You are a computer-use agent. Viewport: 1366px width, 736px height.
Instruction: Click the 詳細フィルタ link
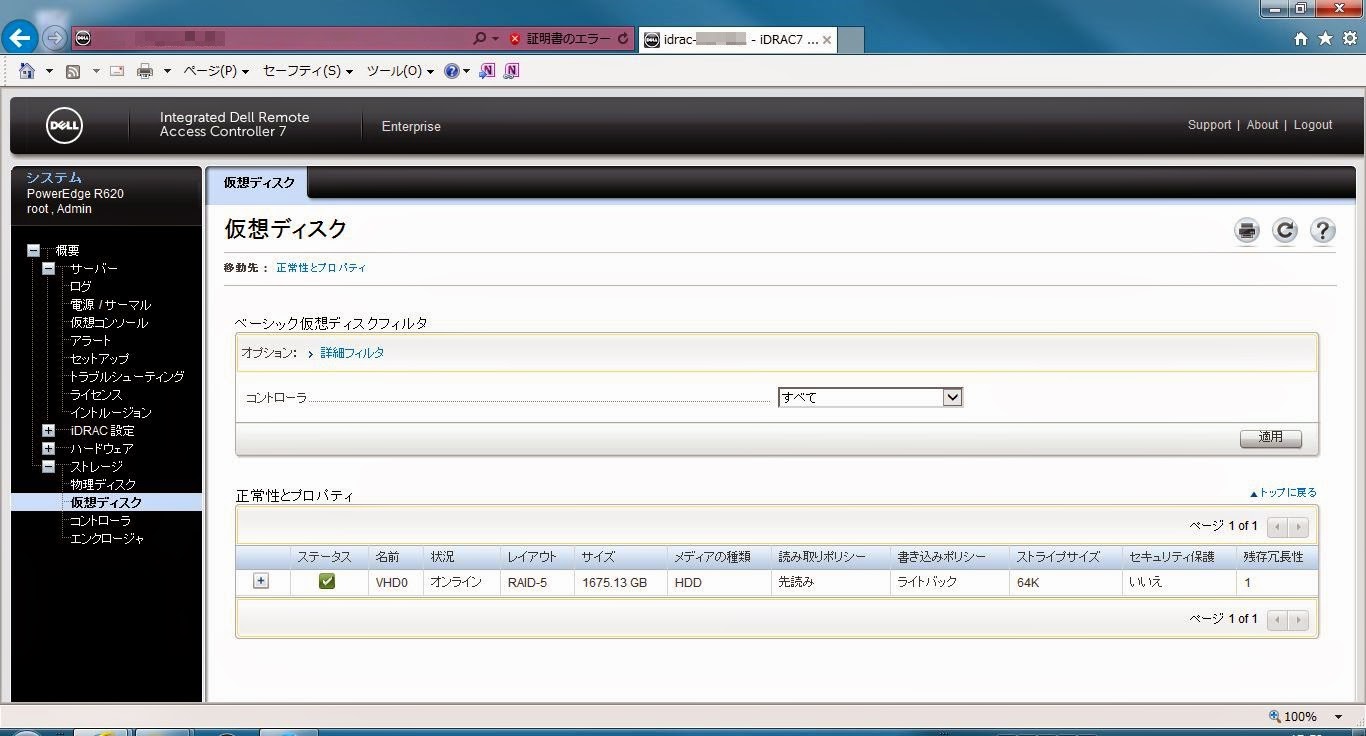point(352,353)
